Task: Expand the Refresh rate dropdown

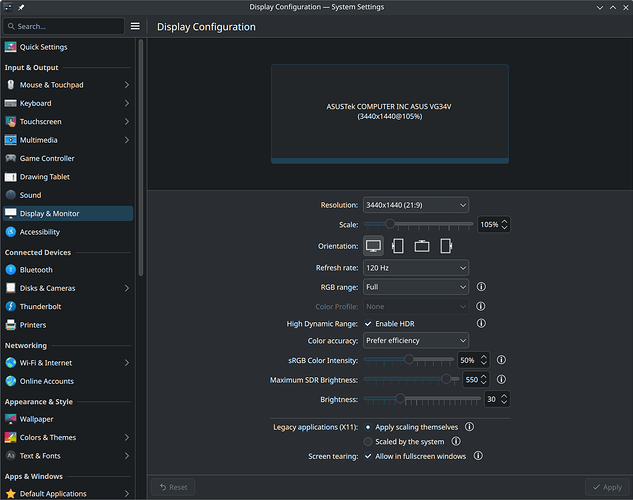Action: [x=416, y=268]
